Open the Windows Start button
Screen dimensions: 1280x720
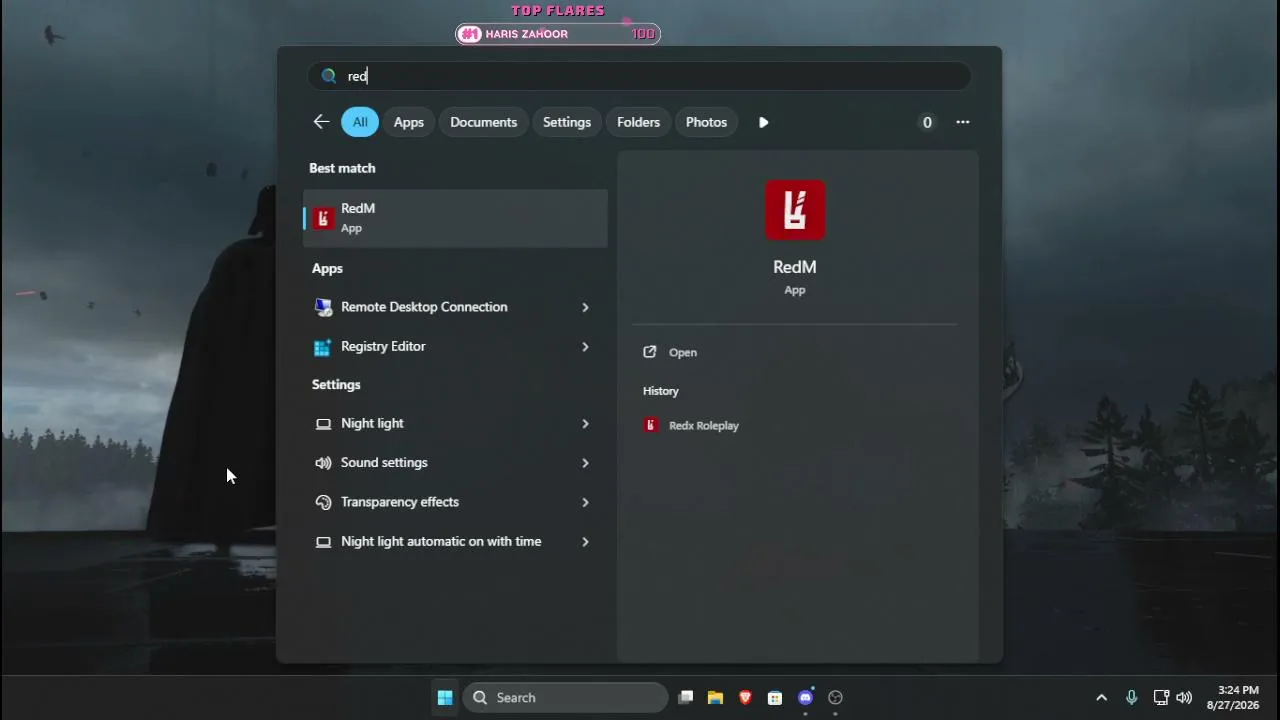tap(445, 698)
